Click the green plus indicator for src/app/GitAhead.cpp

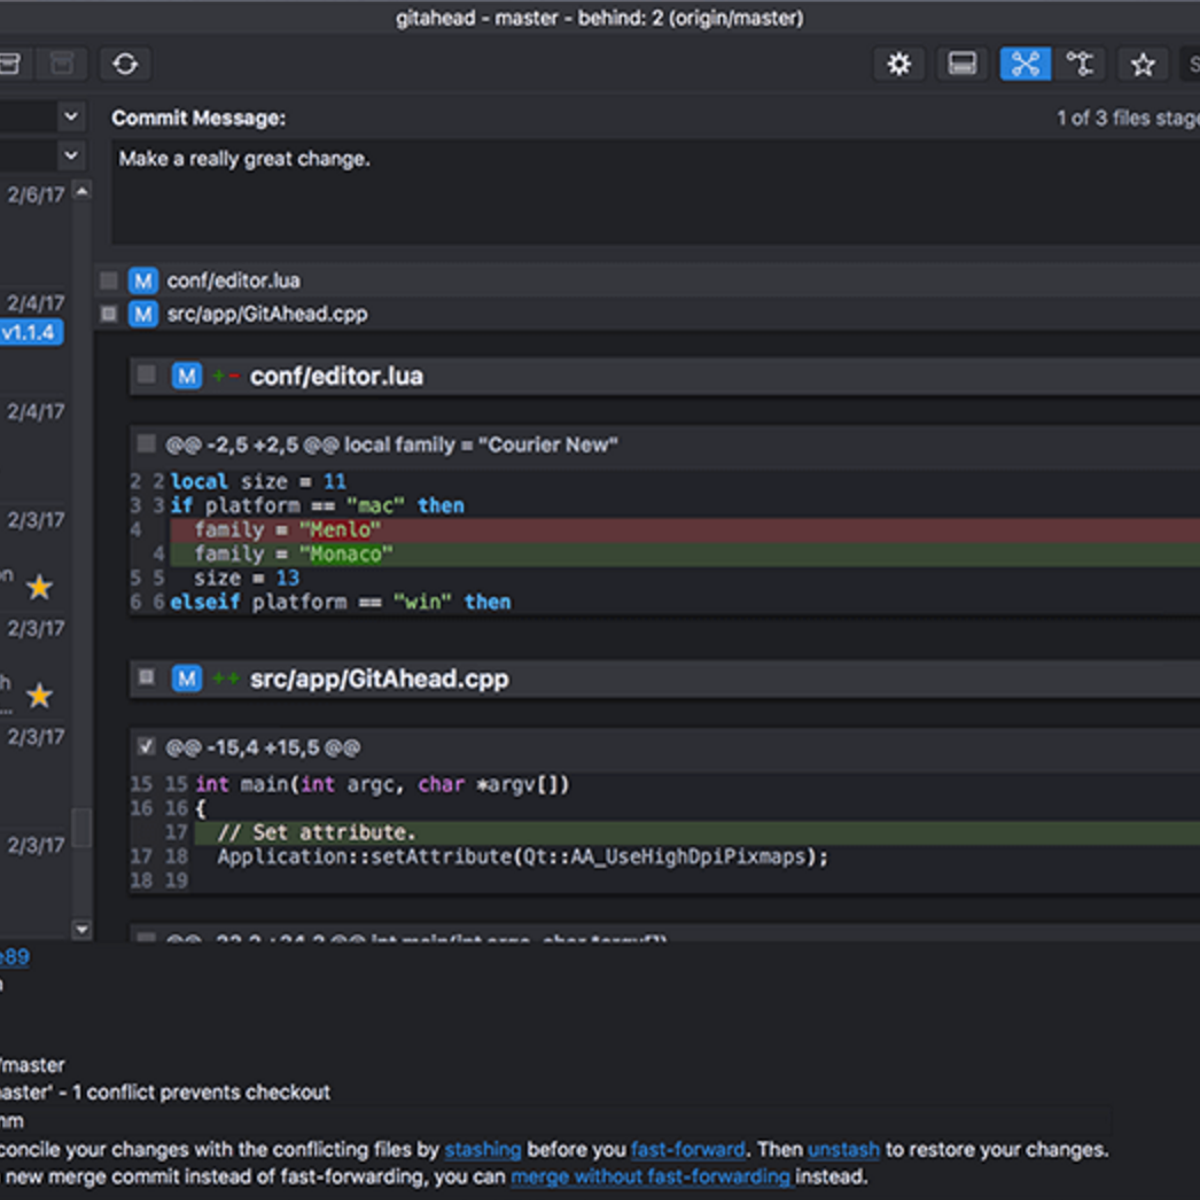(x=225, y=679)
